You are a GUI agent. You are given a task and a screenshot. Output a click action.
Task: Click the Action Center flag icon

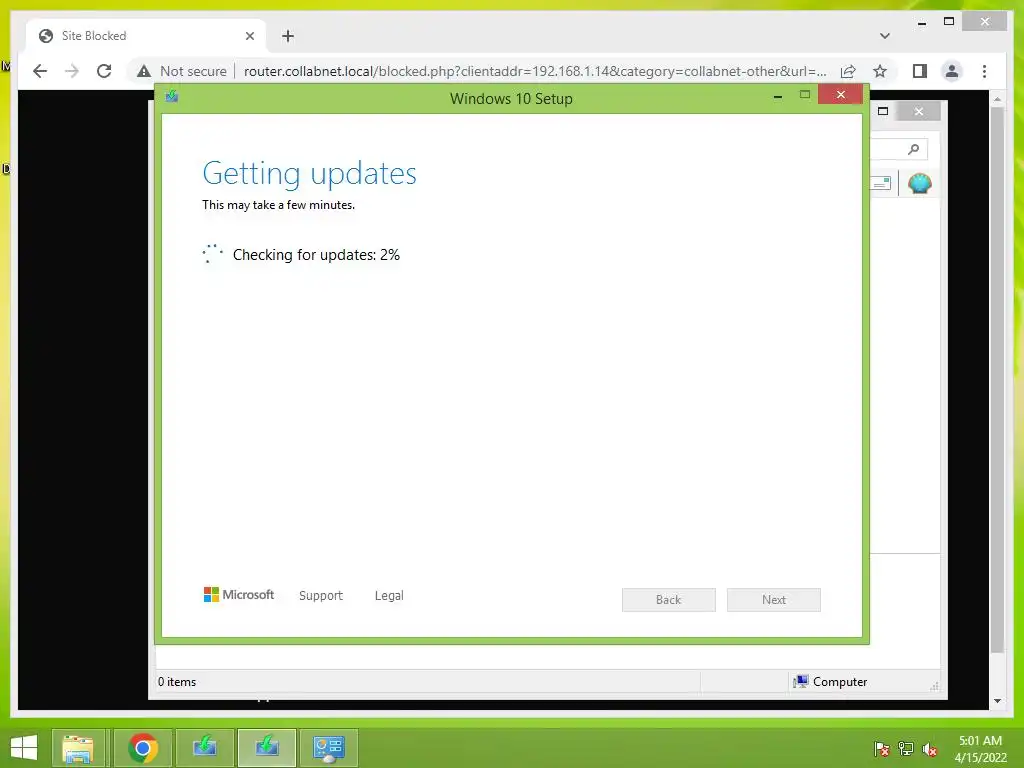(x=881, y=749)
